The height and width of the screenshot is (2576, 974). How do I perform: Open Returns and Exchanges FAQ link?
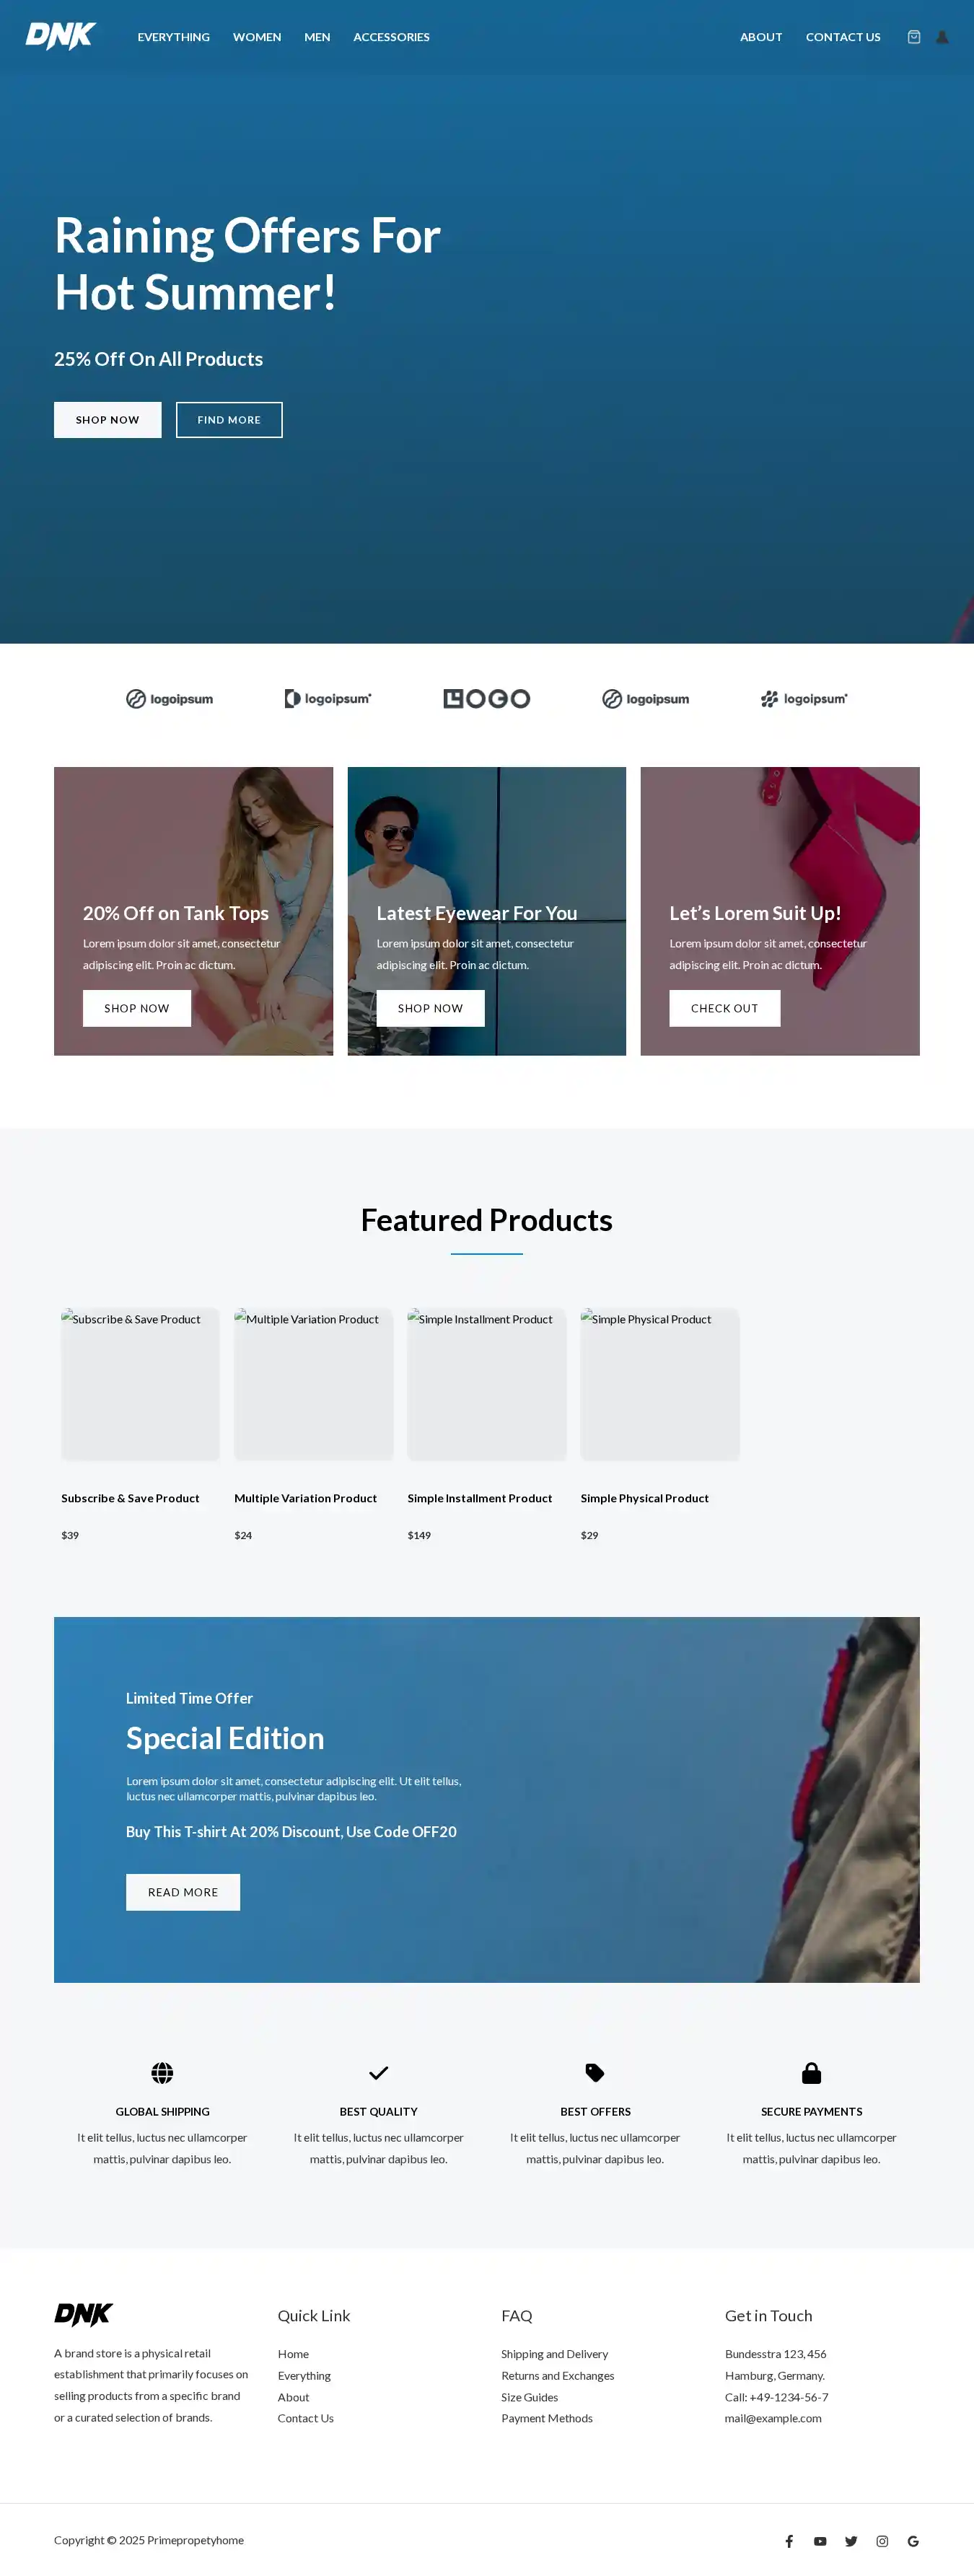pos(557,2376)
